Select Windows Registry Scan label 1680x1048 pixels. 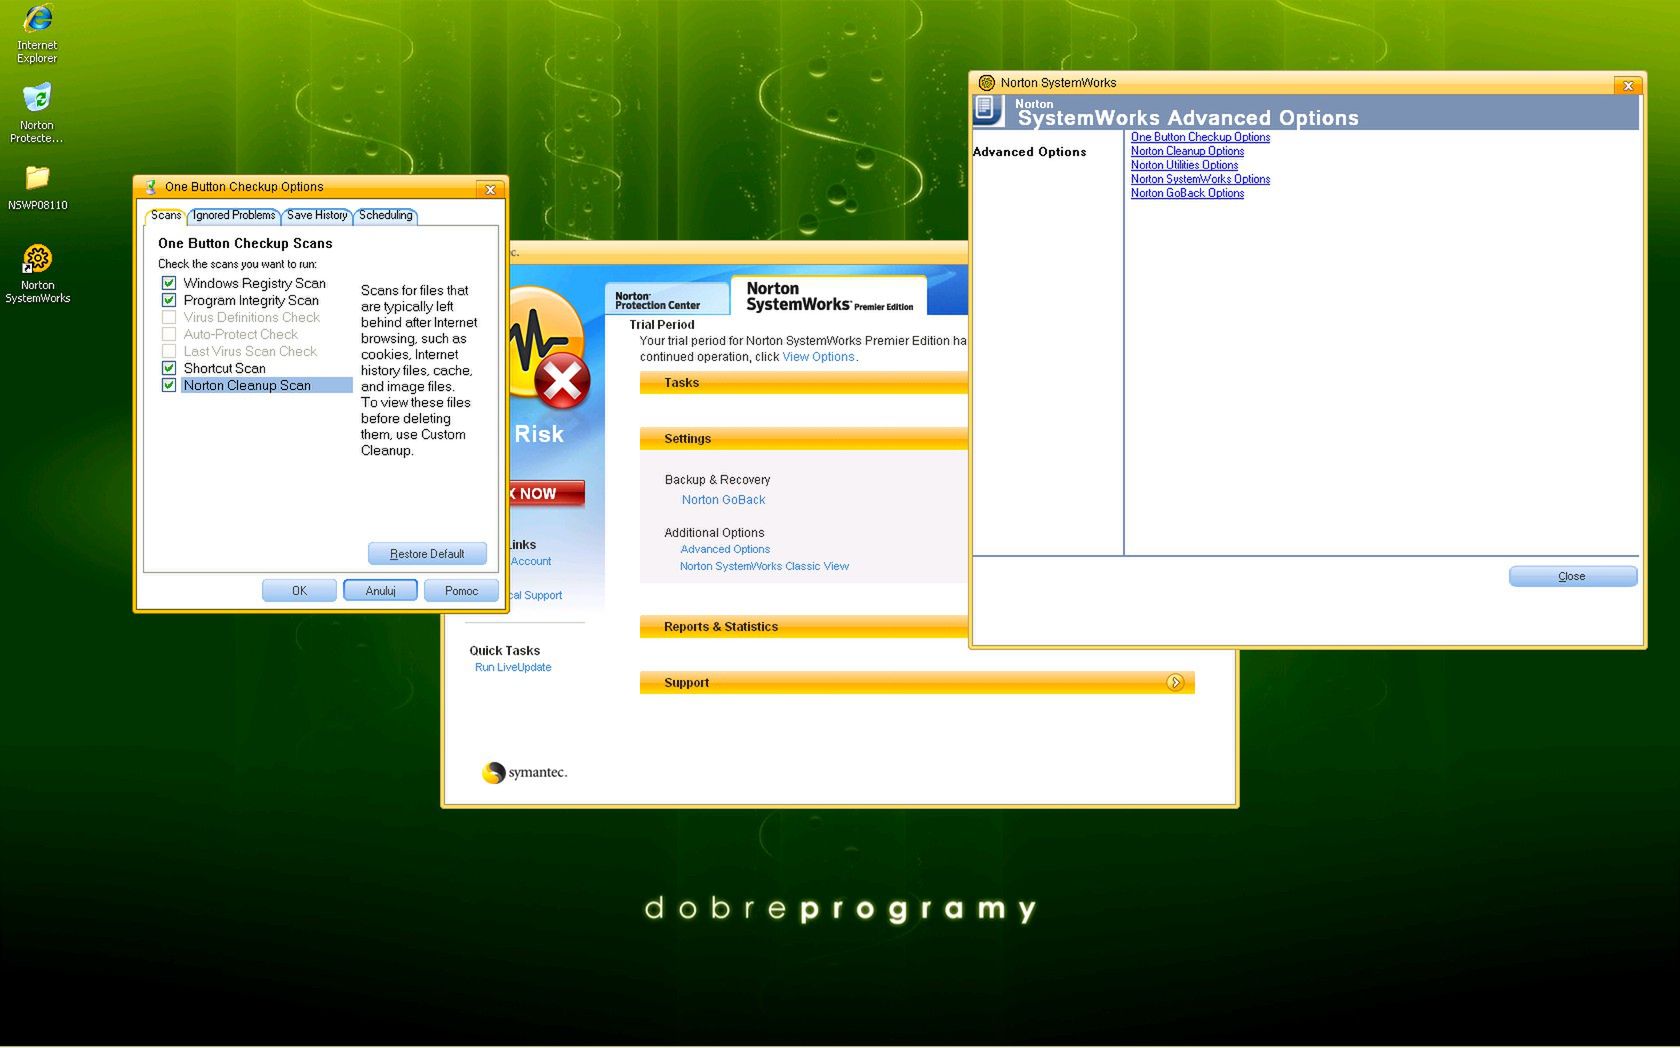[x=255, y=283]
